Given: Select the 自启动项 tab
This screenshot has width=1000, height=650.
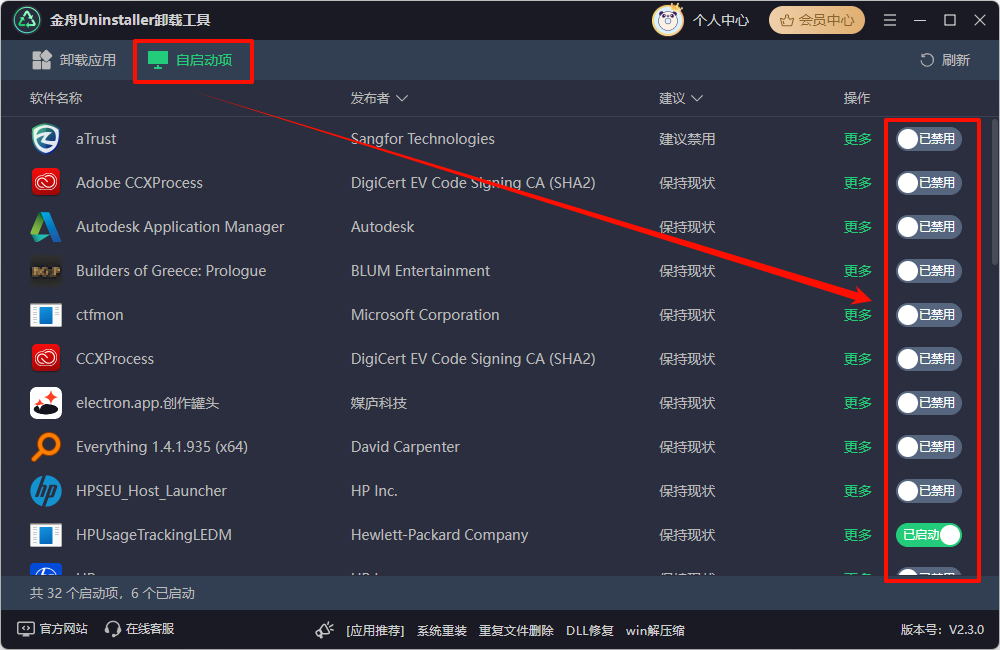Looking at the screenshot, I should [x=191, y=60].
